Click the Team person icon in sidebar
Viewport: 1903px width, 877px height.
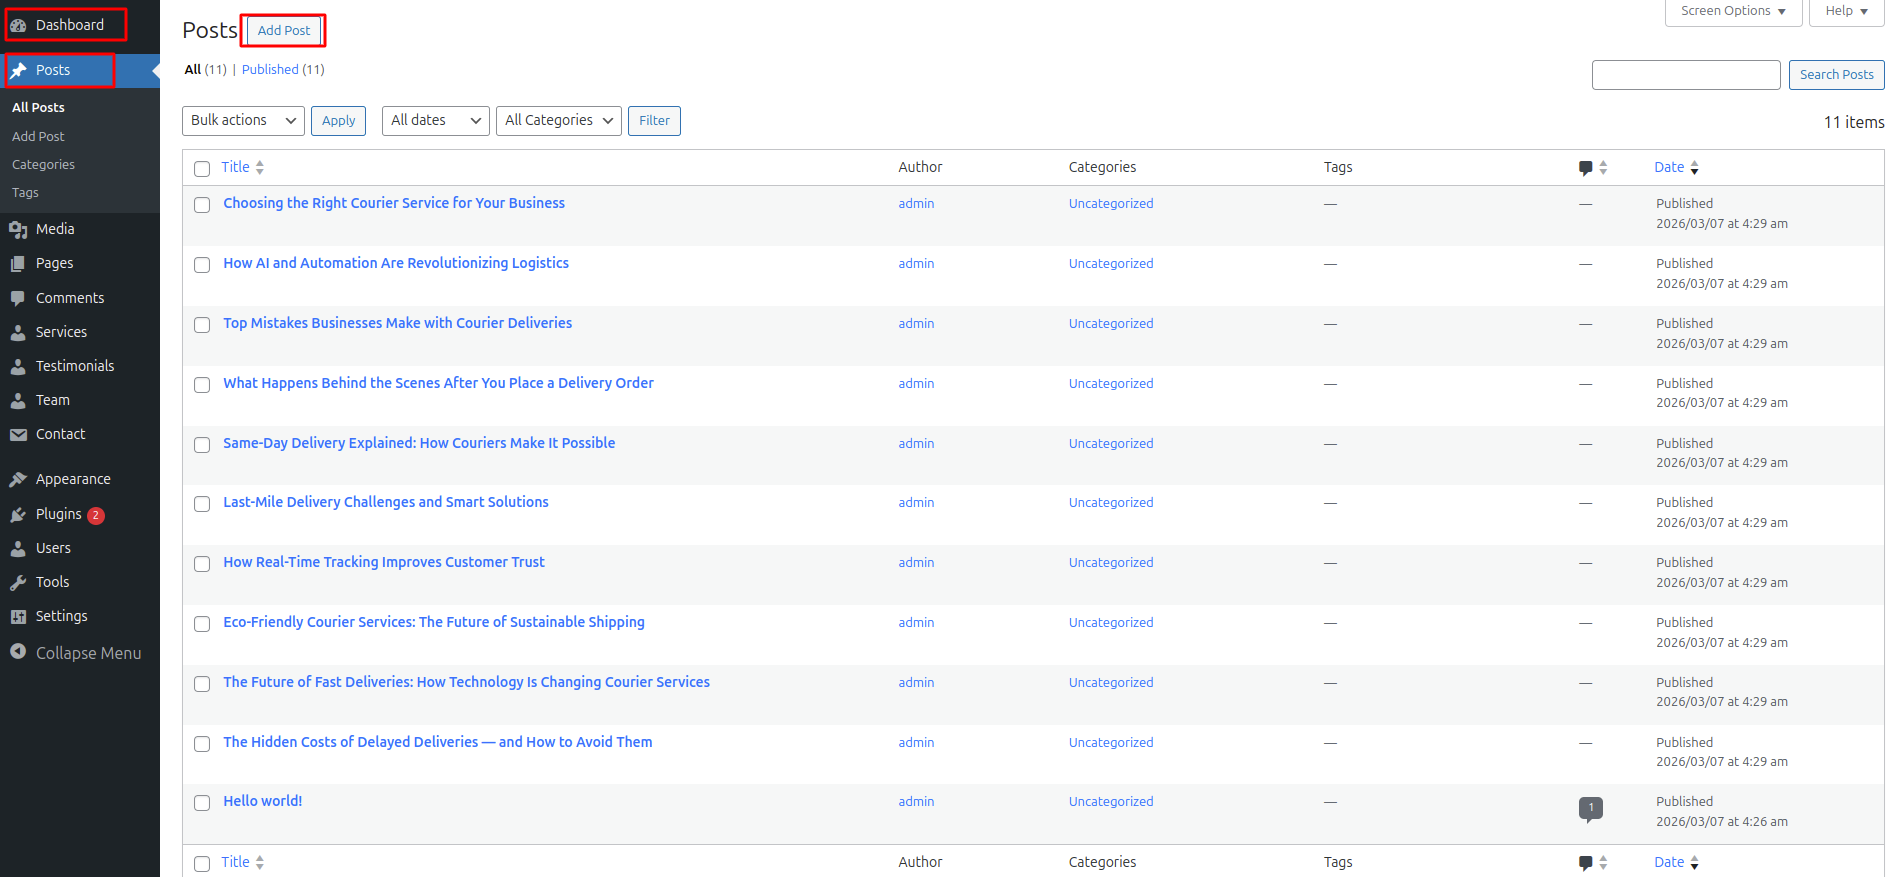coord(18,400)
